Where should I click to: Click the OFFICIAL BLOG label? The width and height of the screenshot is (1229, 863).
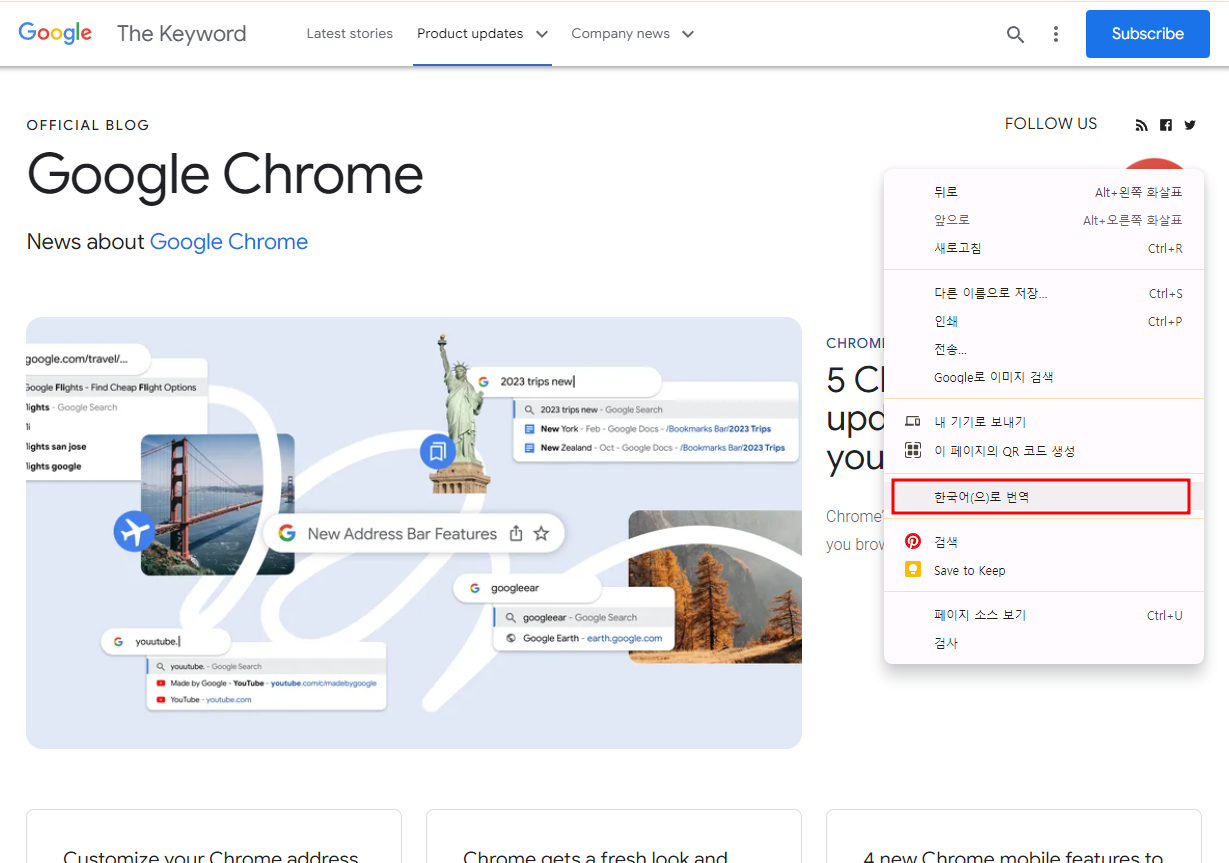pos(88,125)
